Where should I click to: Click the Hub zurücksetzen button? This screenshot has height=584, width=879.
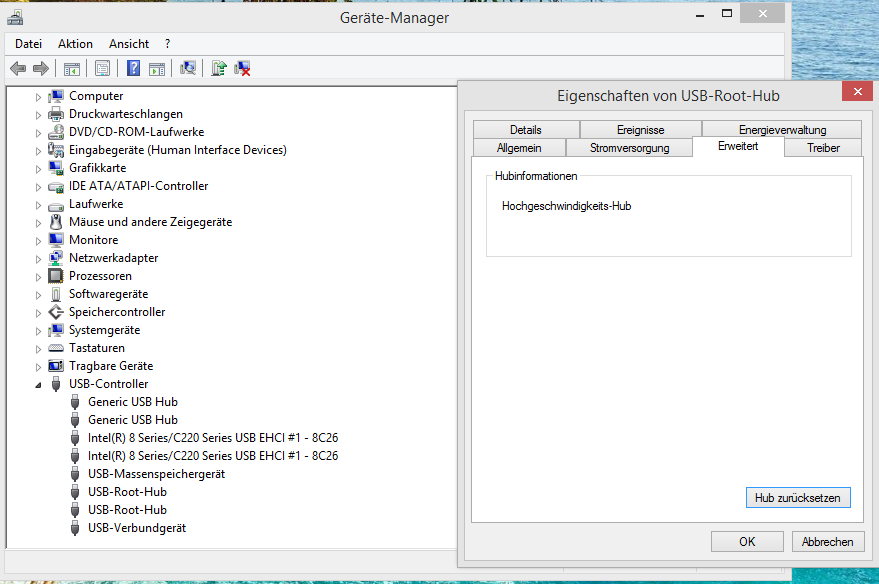pos(798,498)
